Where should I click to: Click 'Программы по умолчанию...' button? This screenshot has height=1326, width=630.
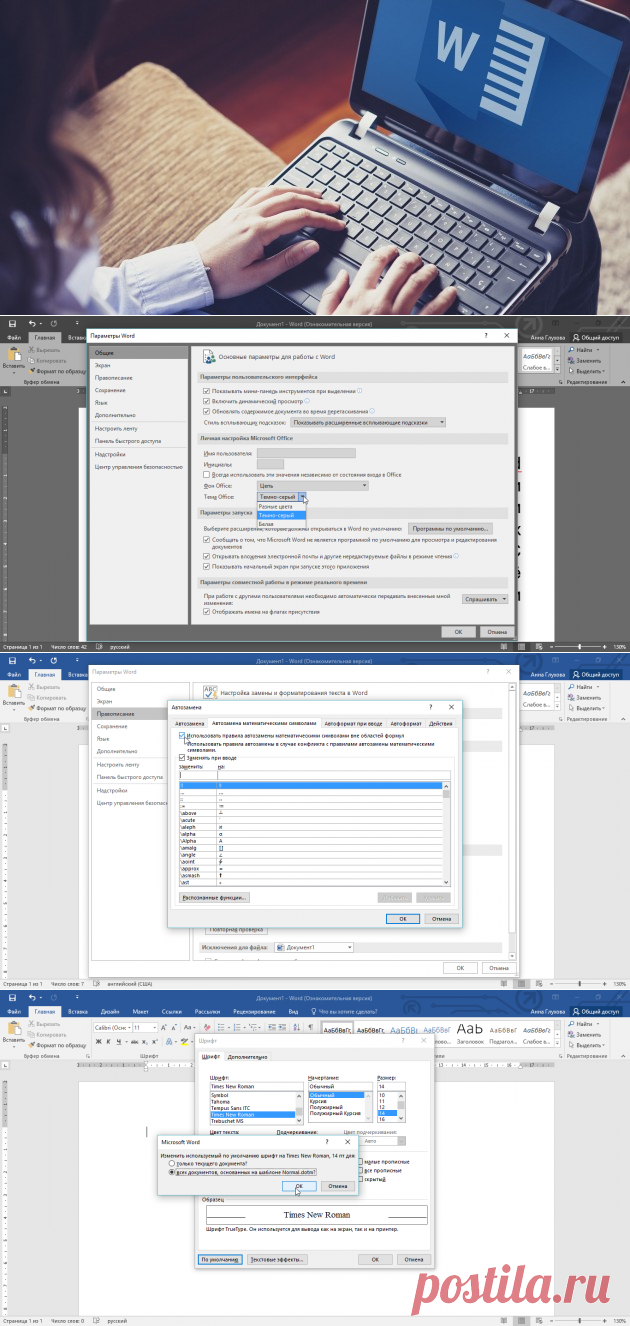[450, 528]
